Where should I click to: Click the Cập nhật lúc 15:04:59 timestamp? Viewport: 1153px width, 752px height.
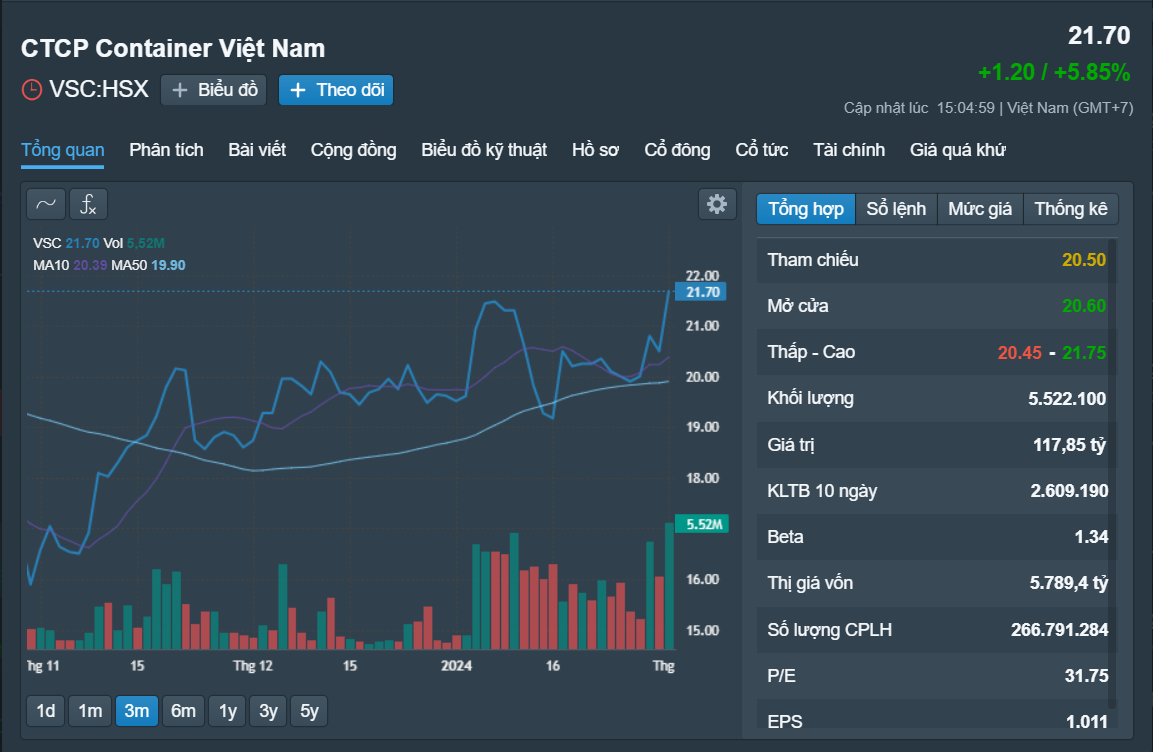[x=919, y=108]
